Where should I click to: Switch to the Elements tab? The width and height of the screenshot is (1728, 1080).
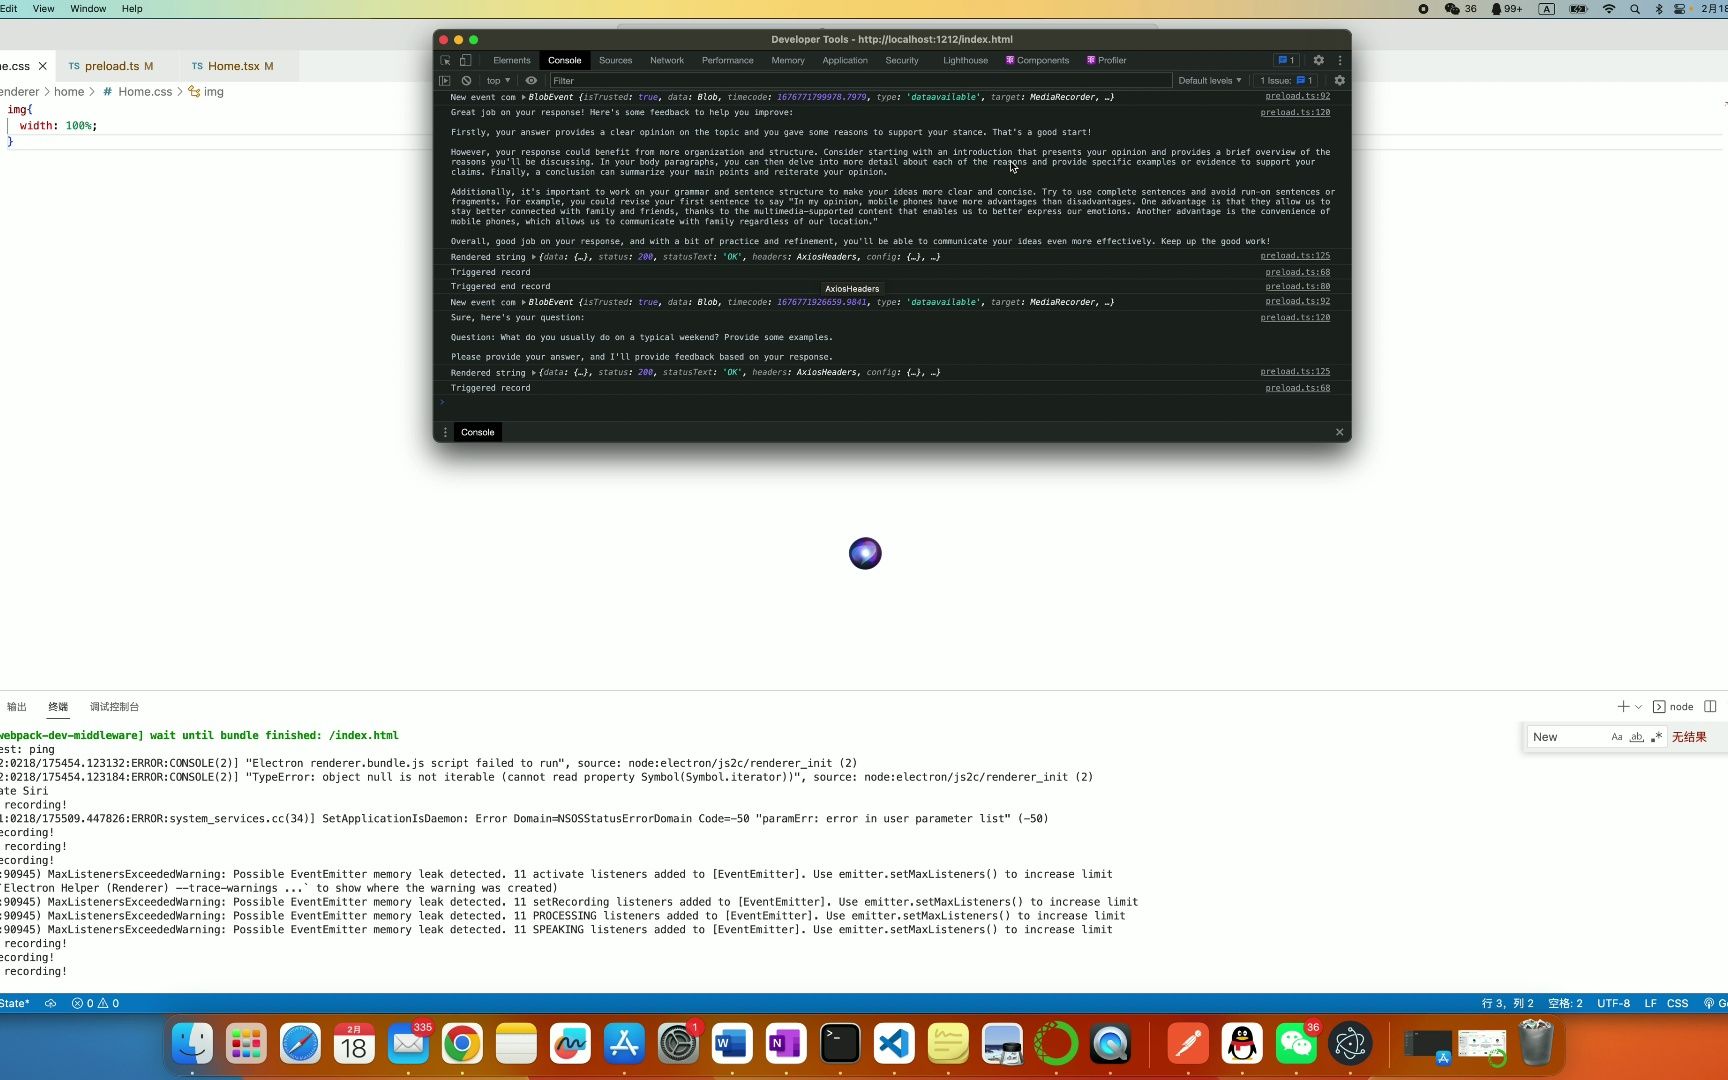tap(511, 60)
